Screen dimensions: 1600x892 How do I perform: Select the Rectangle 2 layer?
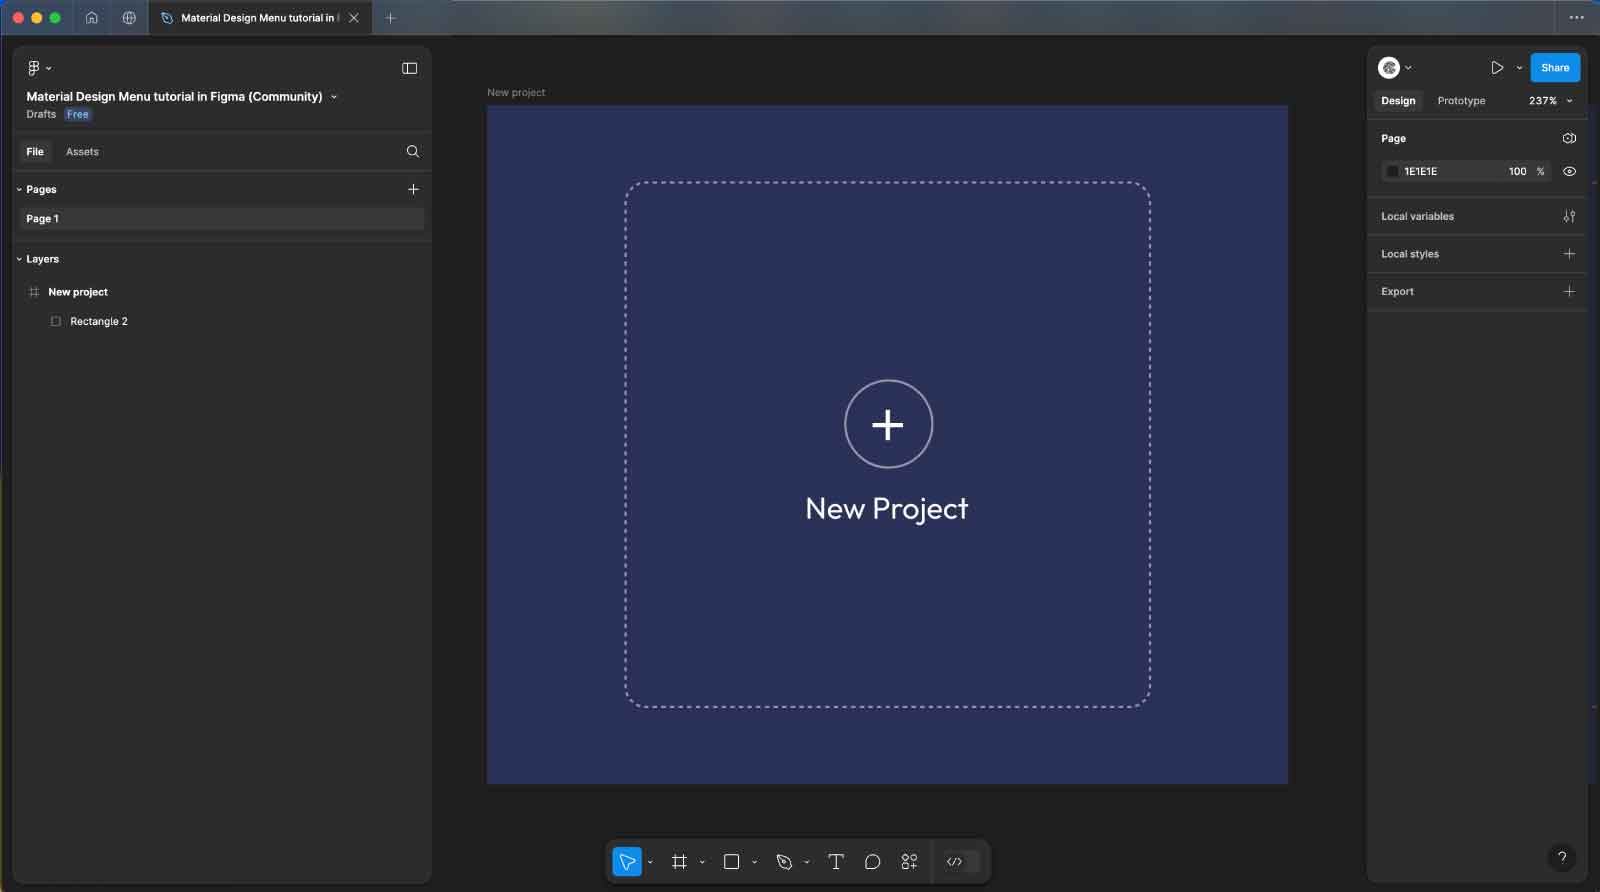[99, 322]
